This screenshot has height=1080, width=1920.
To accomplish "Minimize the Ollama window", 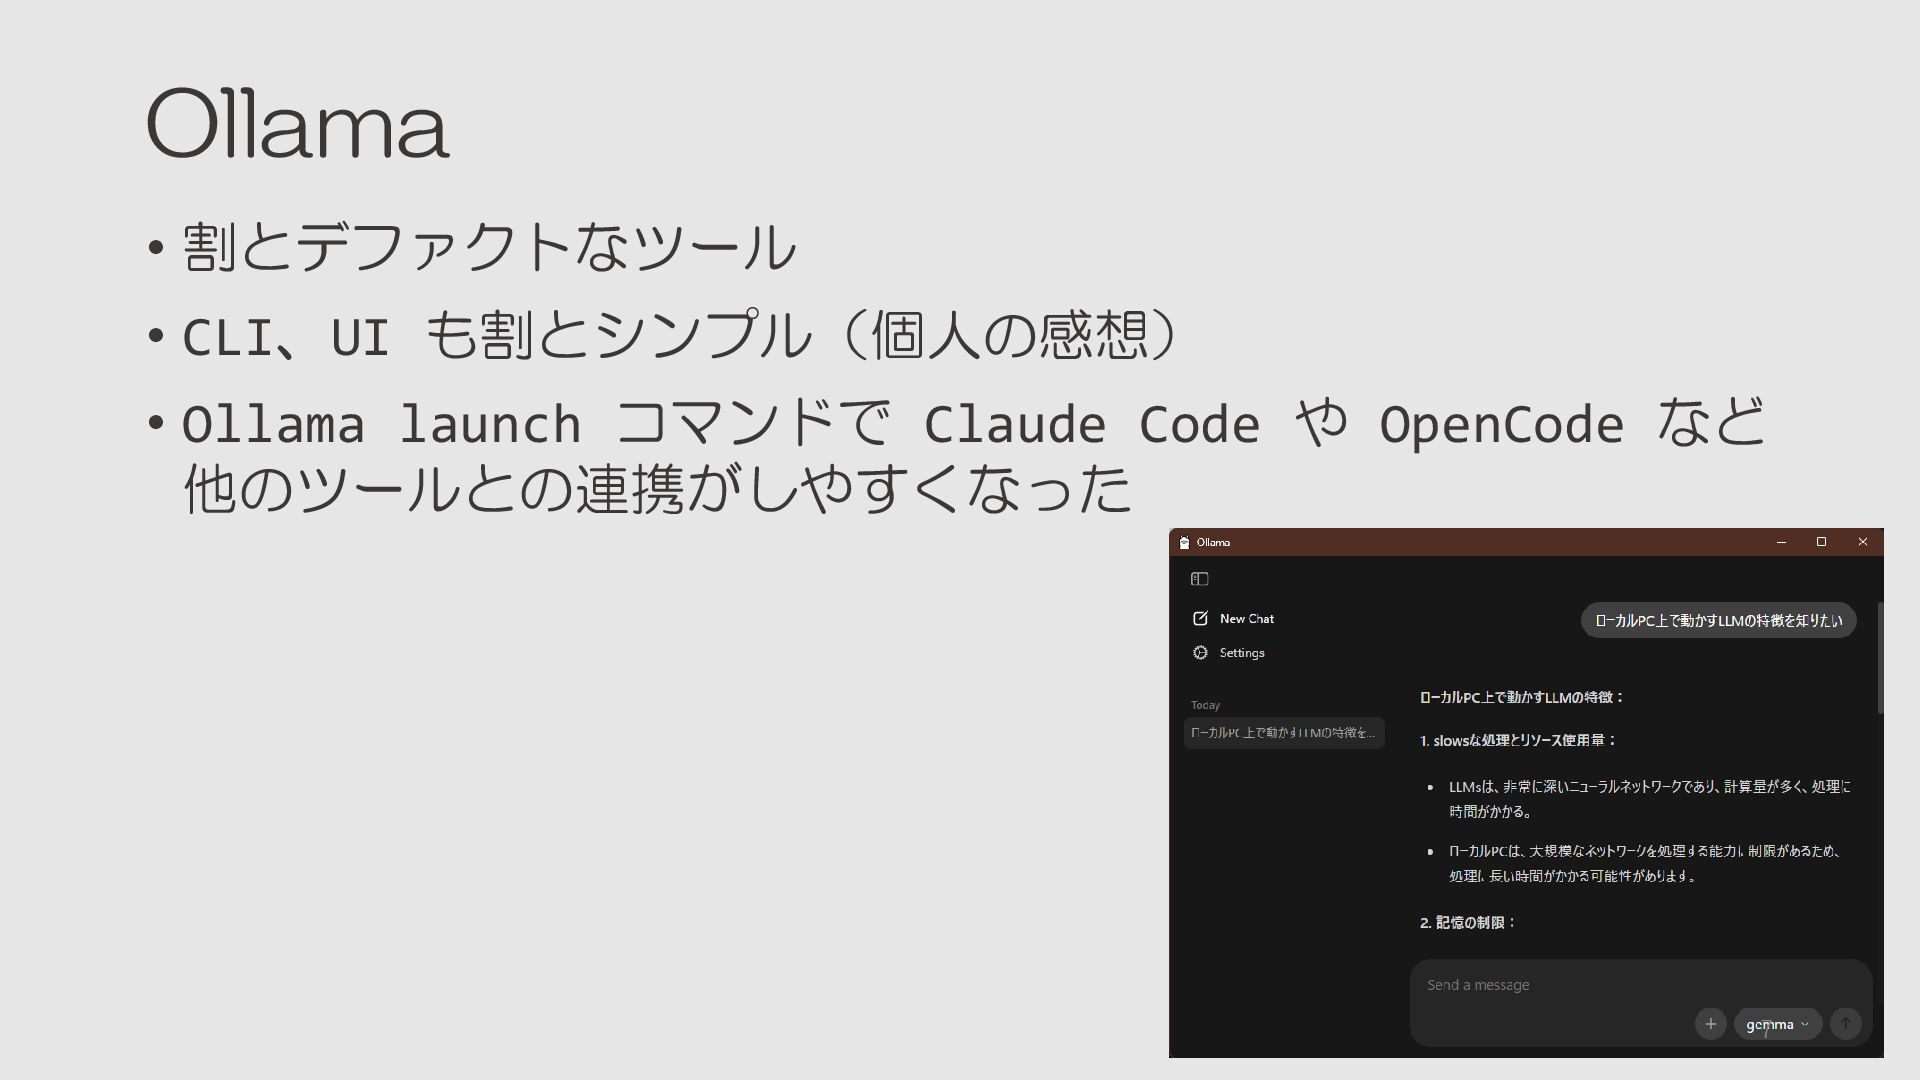I will 1781,542.
